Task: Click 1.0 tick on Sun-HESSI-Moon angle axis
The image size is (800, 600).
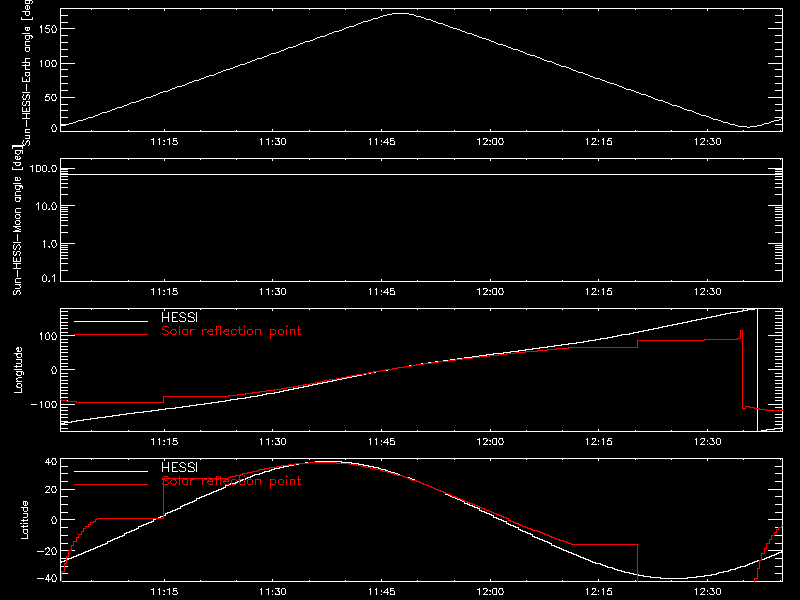Action: [x=49, y=244]
